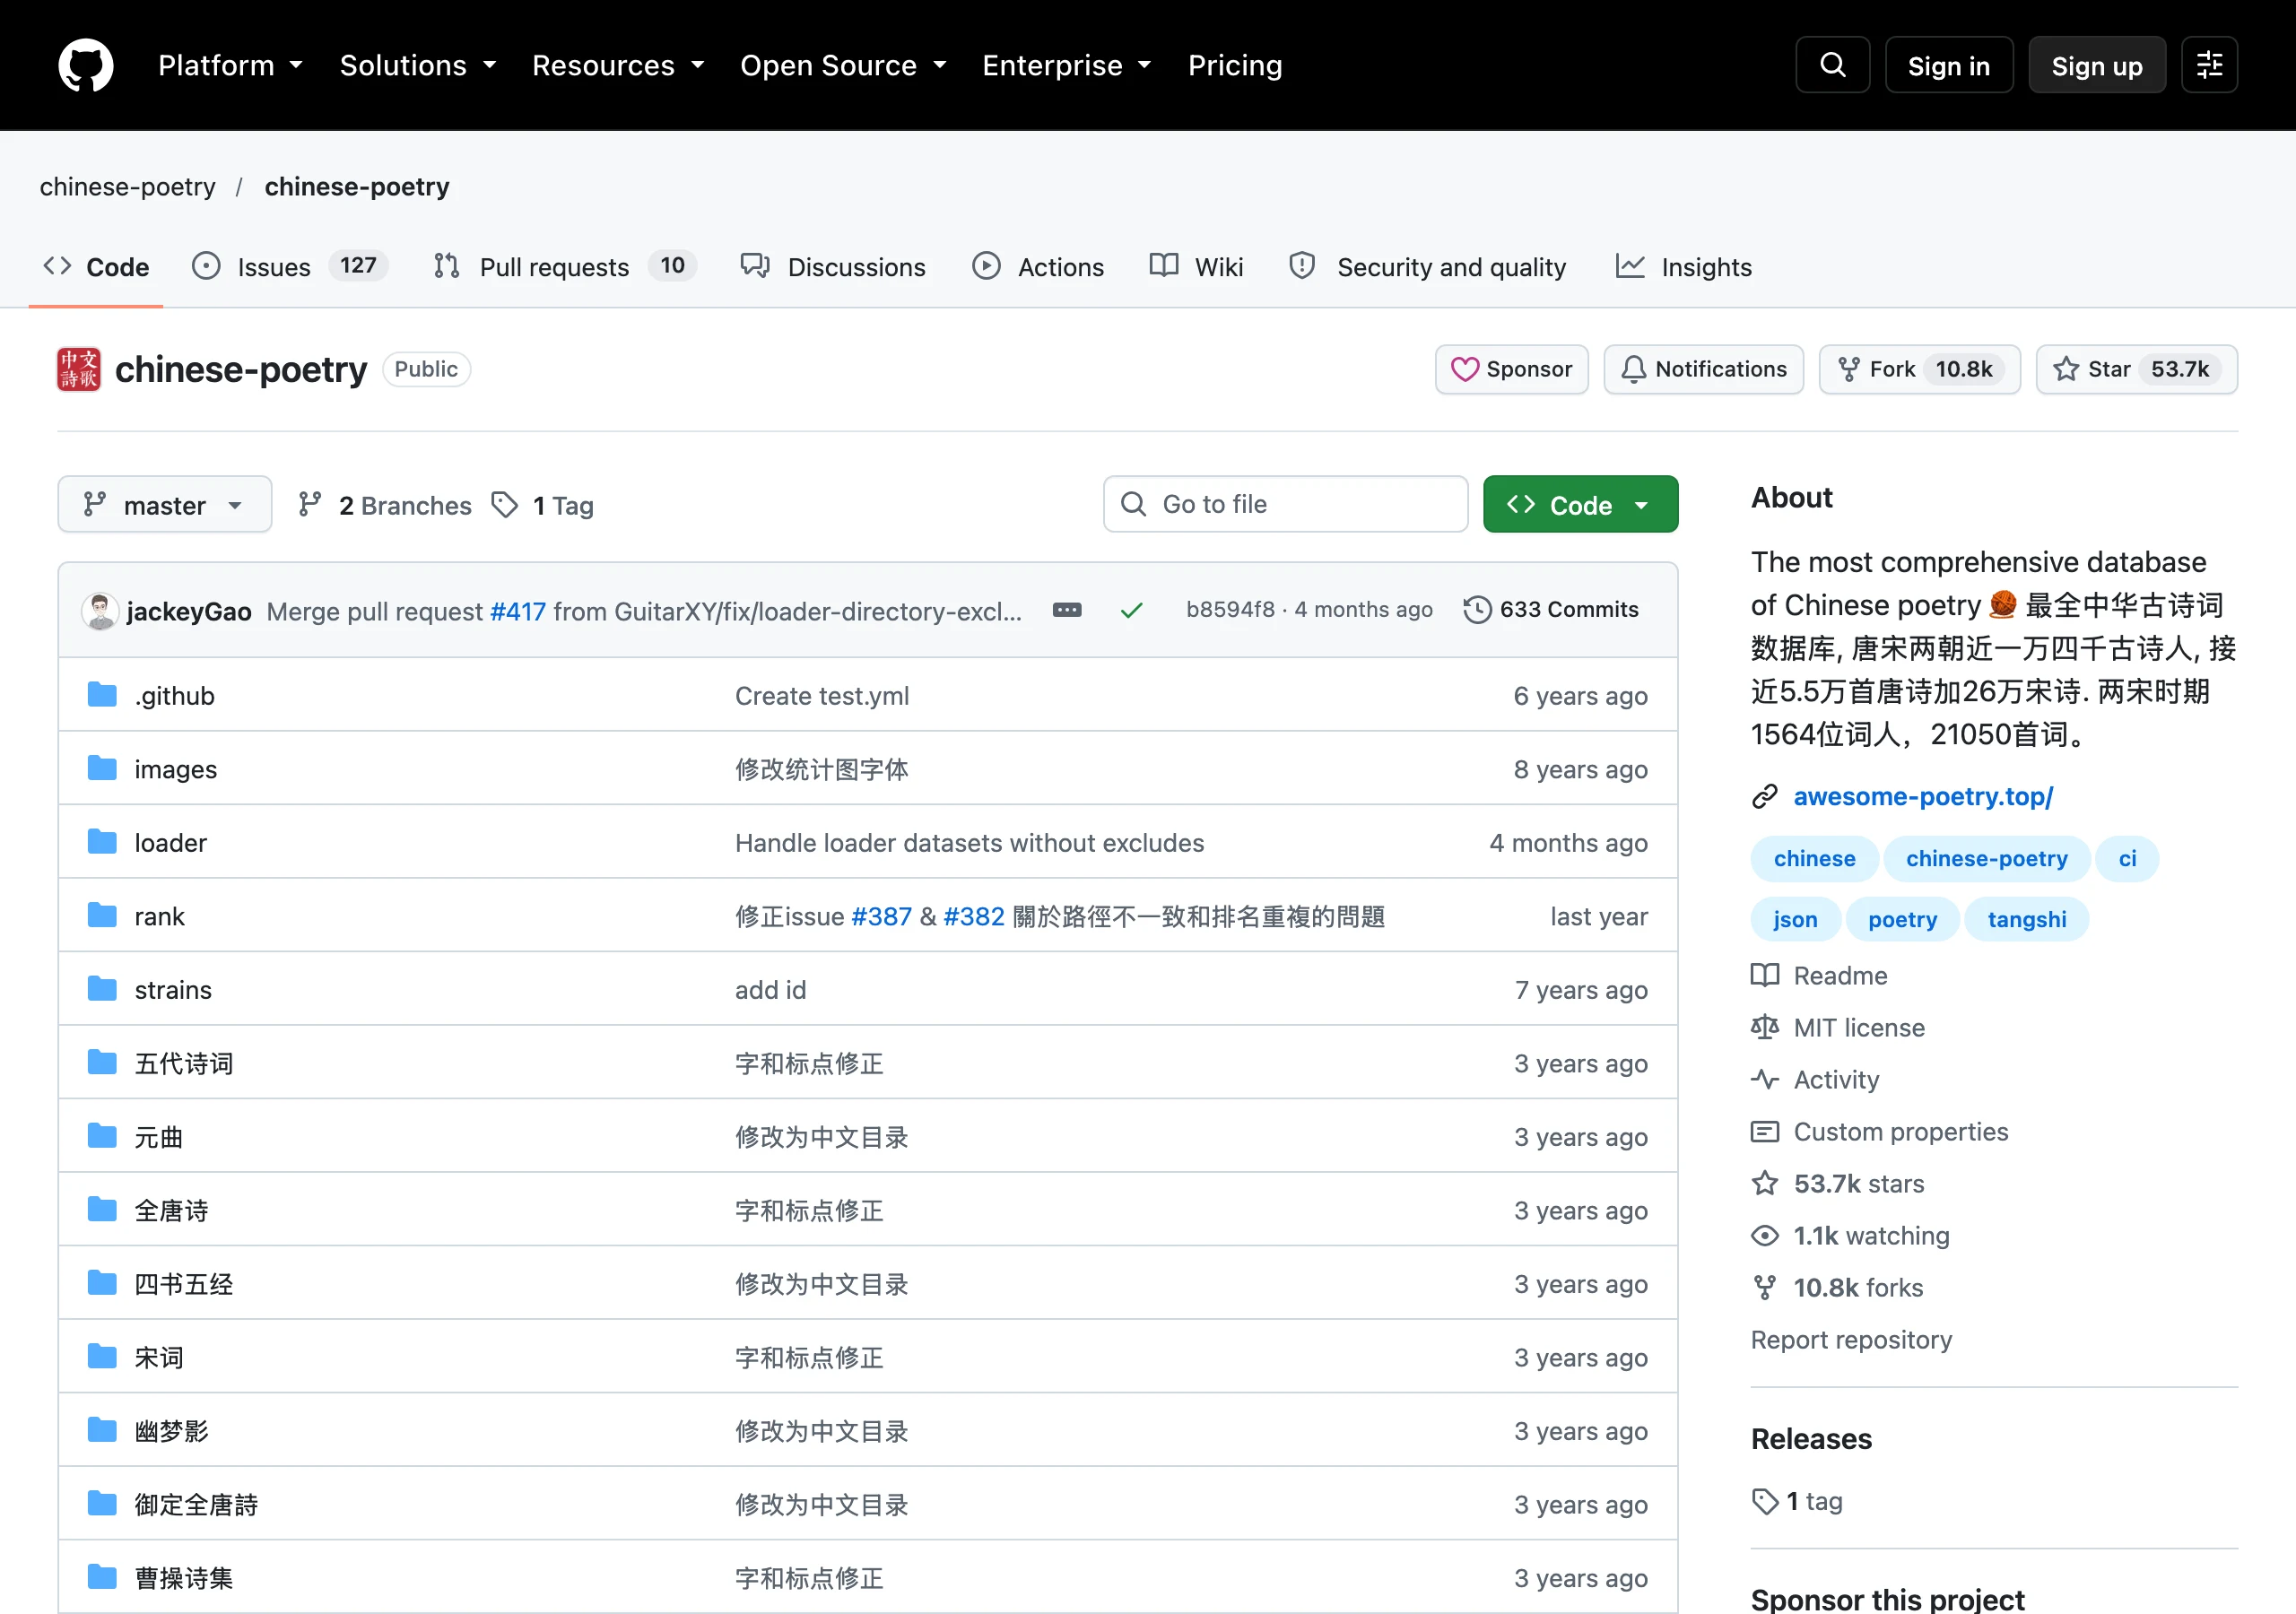Click the GitHub Octocat logo
The image size is (2296, 1614).
86,65
